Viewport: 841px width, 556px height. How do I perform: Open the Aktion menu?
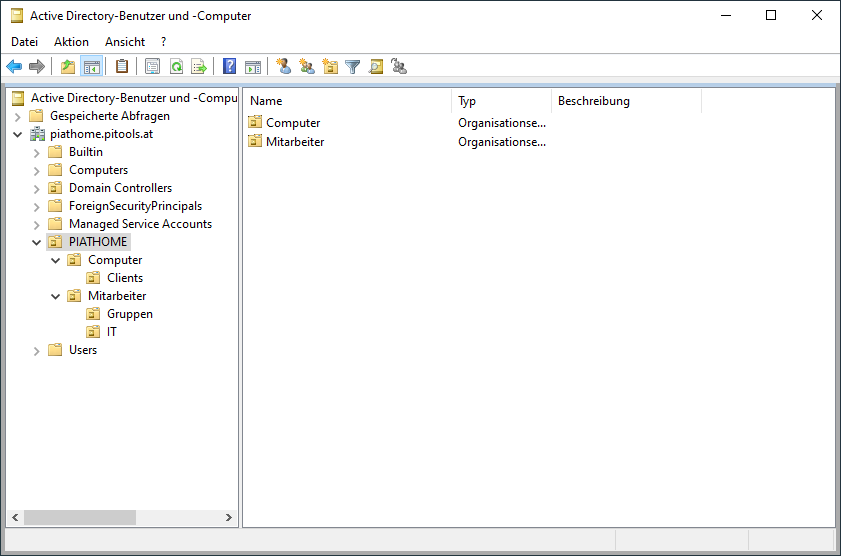[x=71, y=42]
